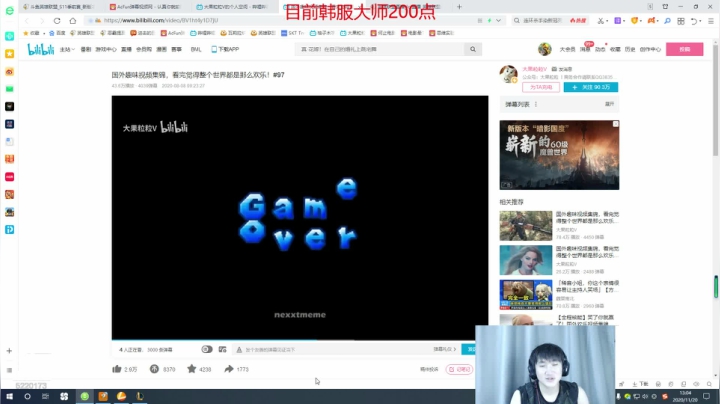Click the pink notes button below video
The height and width of the screenshot is (404, 720).
tap(459, 369)
